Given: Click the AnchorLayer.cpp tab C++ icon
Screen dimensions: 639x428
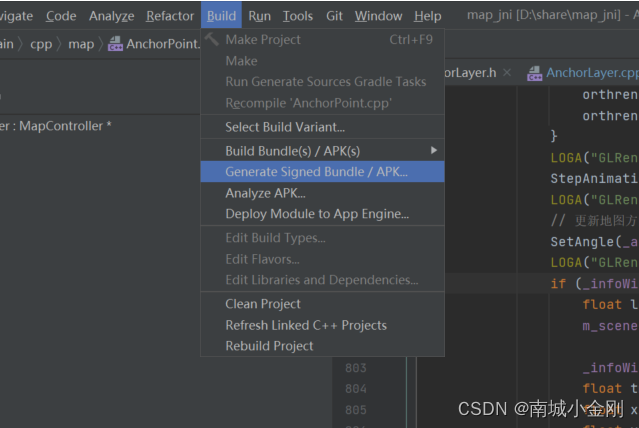Looking at the screenshot, I should (535, 73).
